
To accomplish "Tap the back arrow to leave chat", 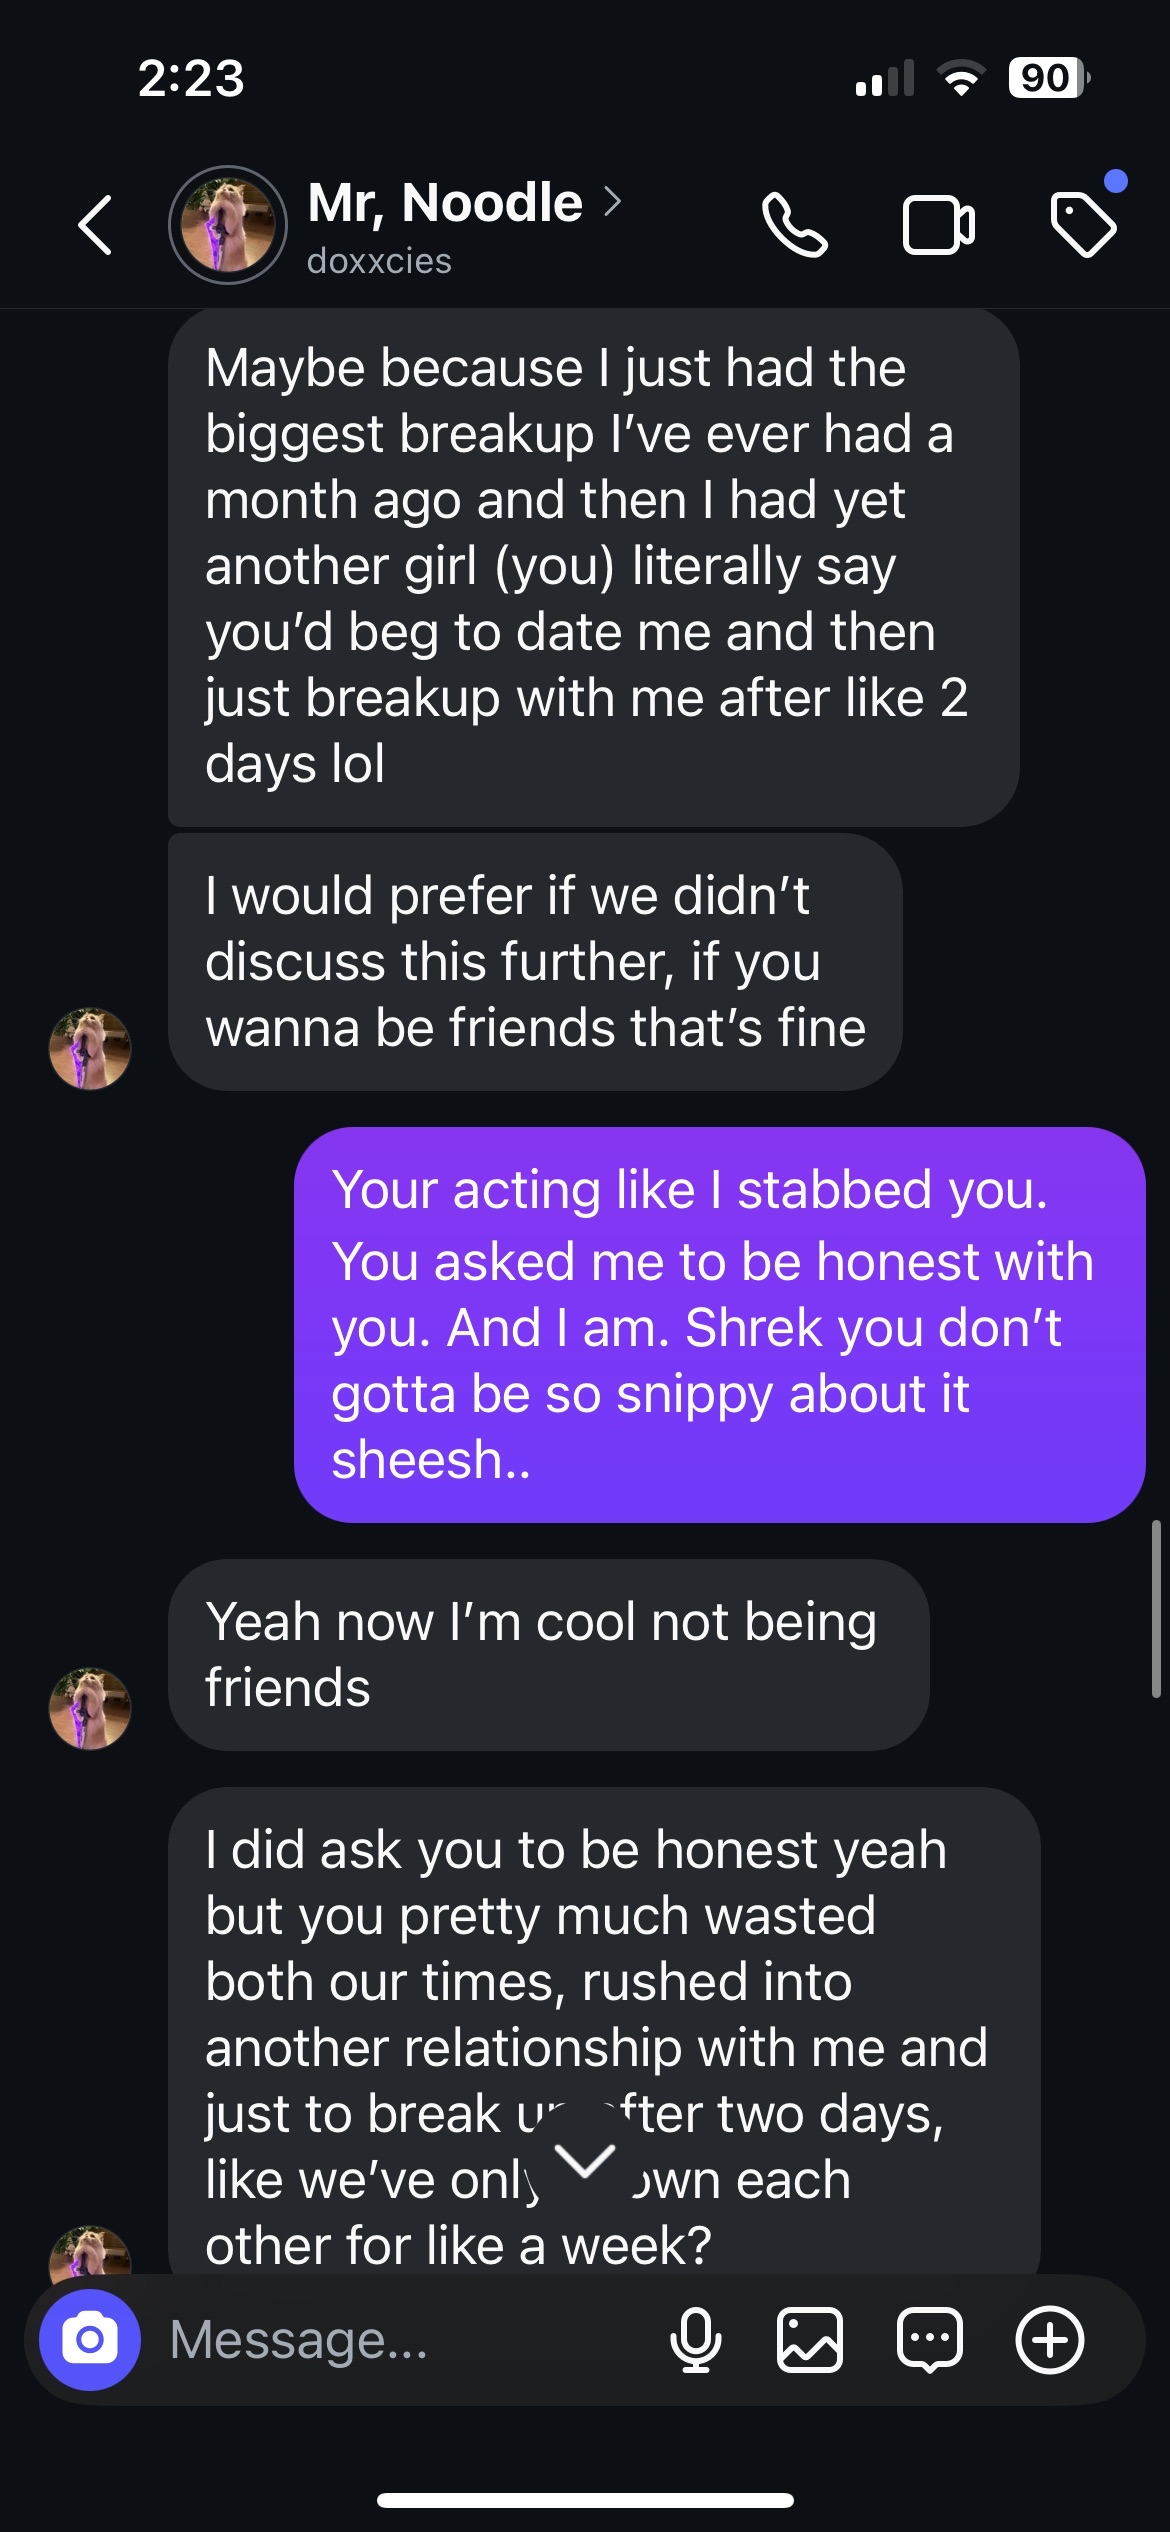I will point(96,225).
